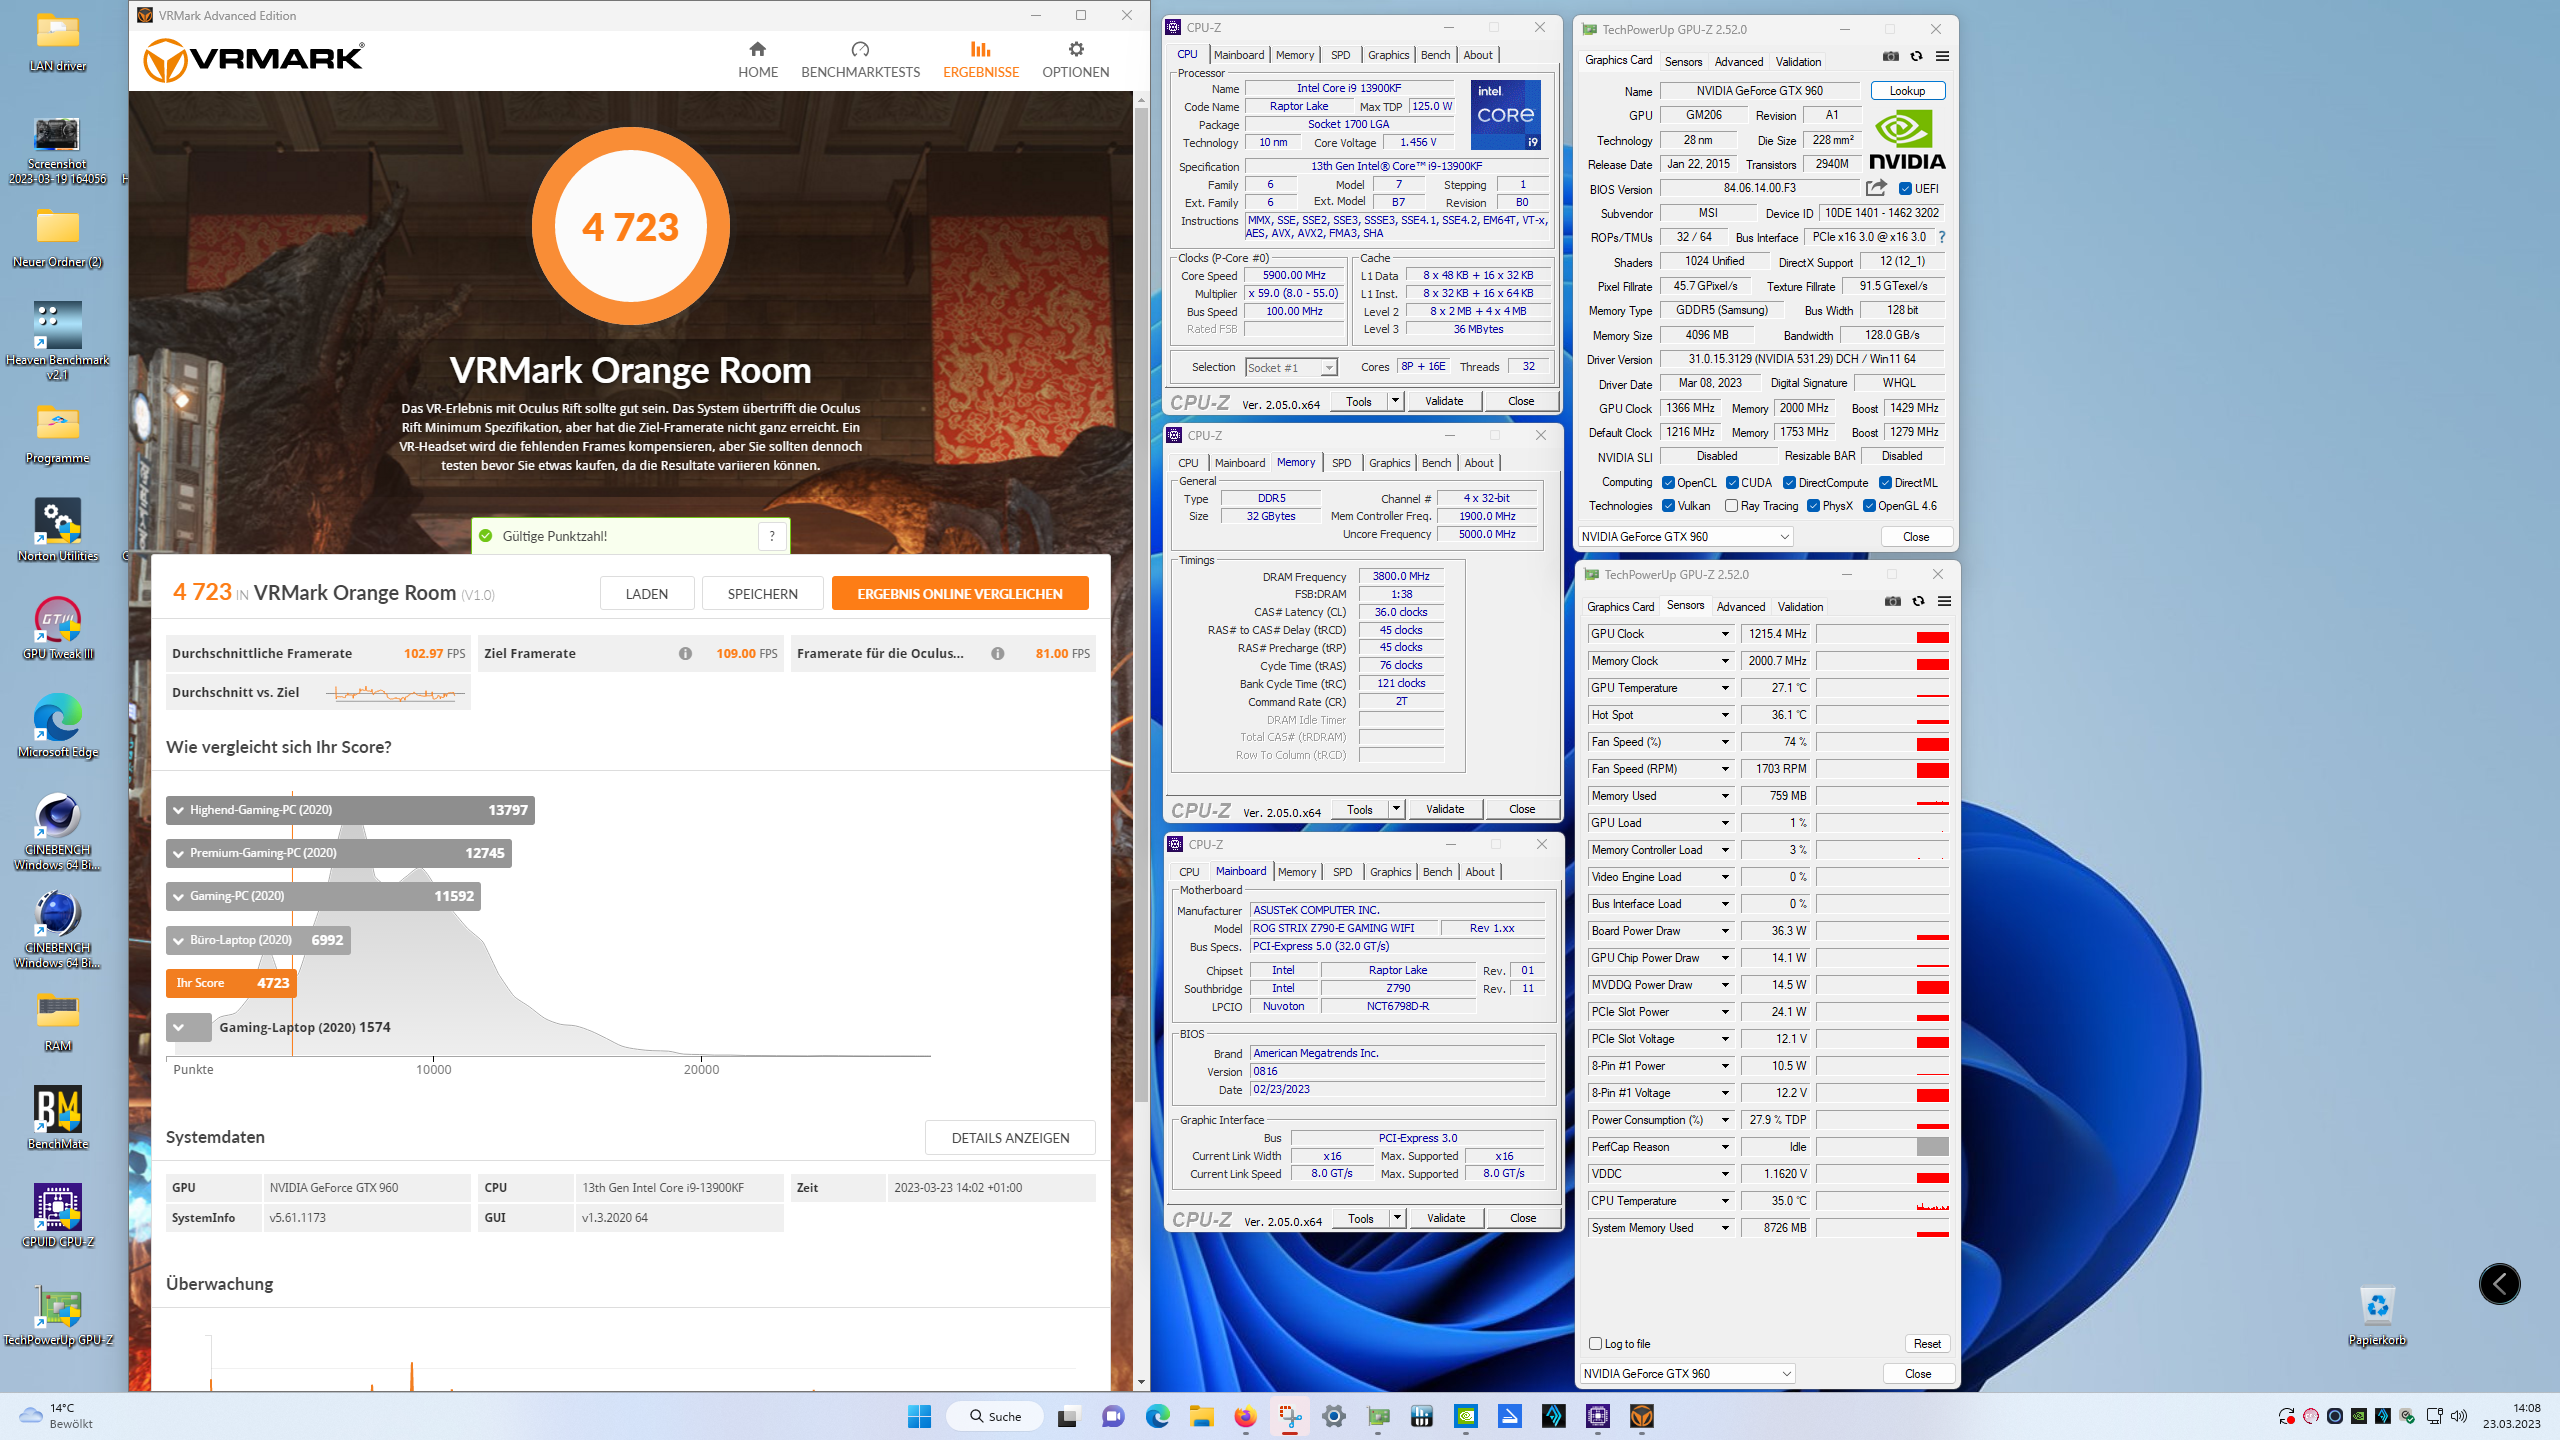
Task: Open GPU selector dropdown in GPU-Z Graphics Card window
Action: click(x=1686, y=537)
